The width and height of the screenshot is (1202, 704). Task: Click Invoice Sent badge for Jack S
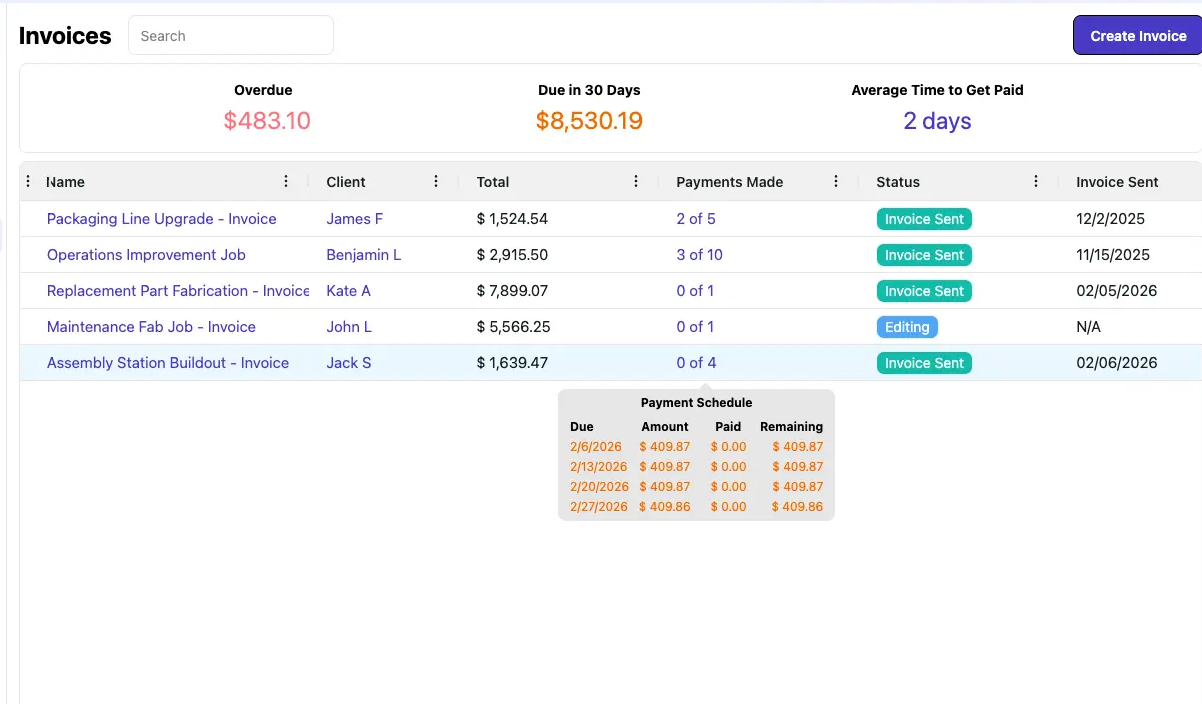(x=924, y=363)
